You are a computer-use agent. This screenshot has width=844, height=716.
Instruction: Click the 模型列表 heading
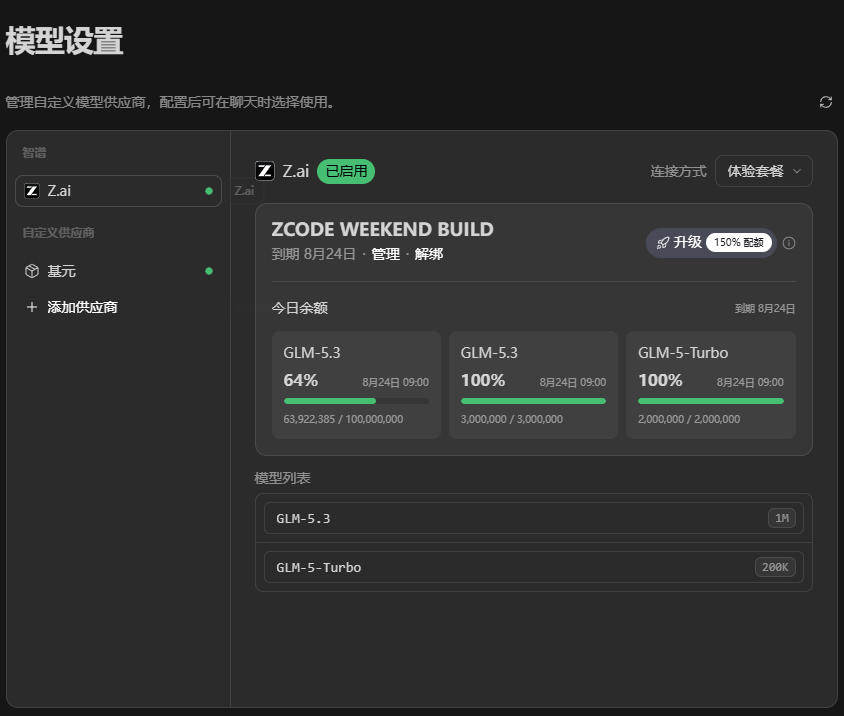tap(283, 478)
